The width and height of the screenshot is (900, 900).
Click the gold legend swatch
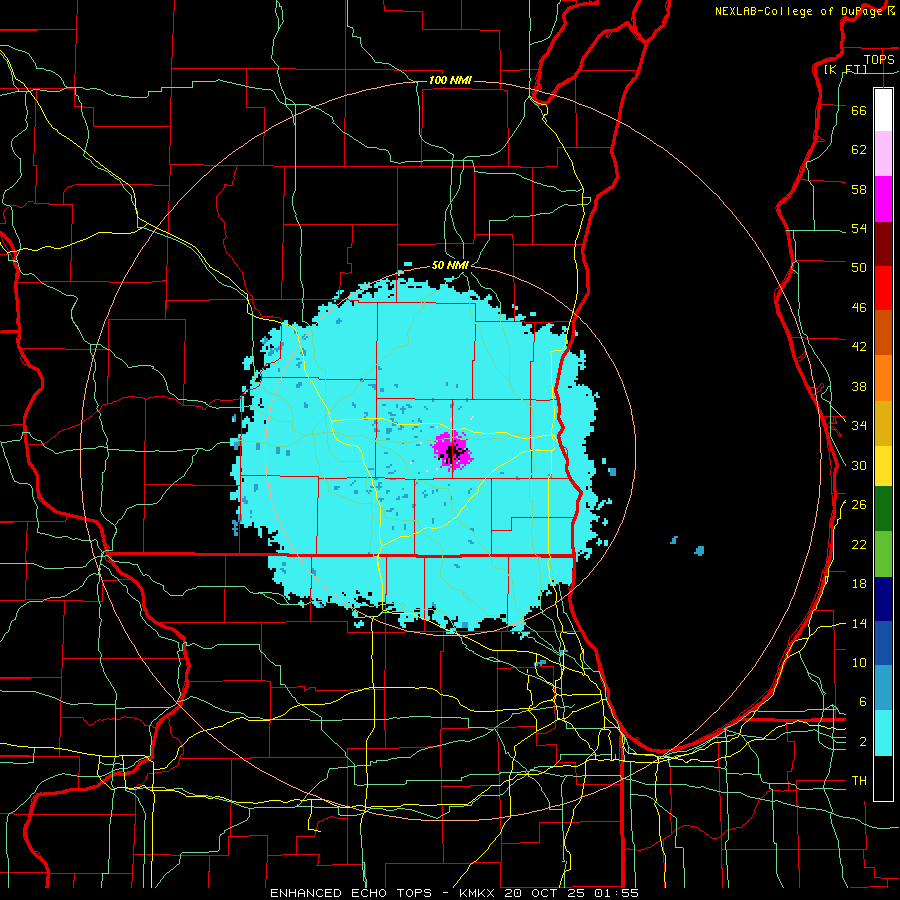(883, 423)
